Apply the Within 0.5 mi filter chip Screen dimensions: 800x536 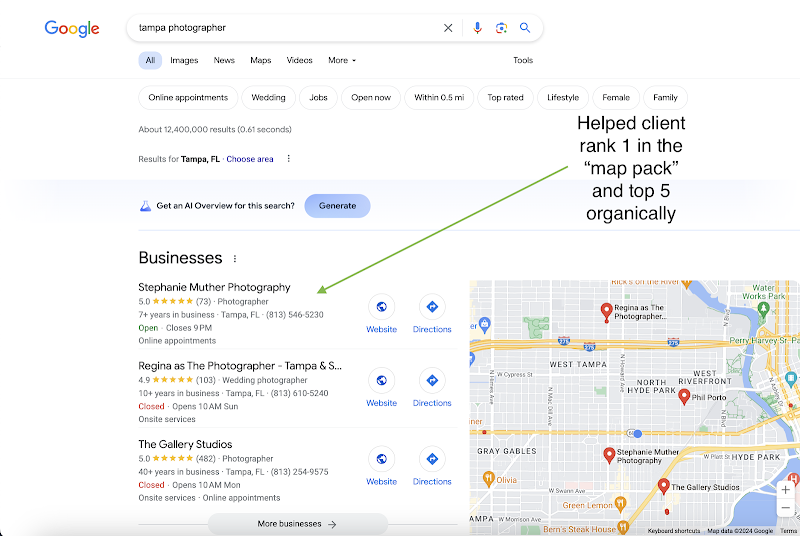(x=439, y=97)
